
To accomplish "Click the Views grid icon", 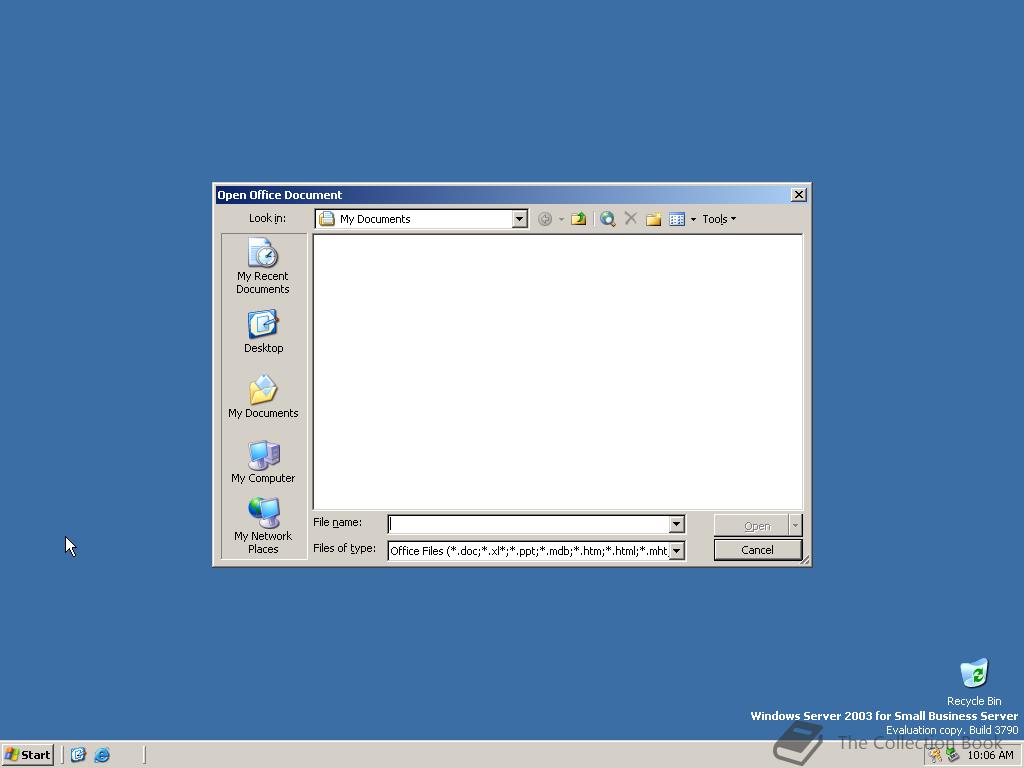I will pyautogui.click(x=677, y=219).
